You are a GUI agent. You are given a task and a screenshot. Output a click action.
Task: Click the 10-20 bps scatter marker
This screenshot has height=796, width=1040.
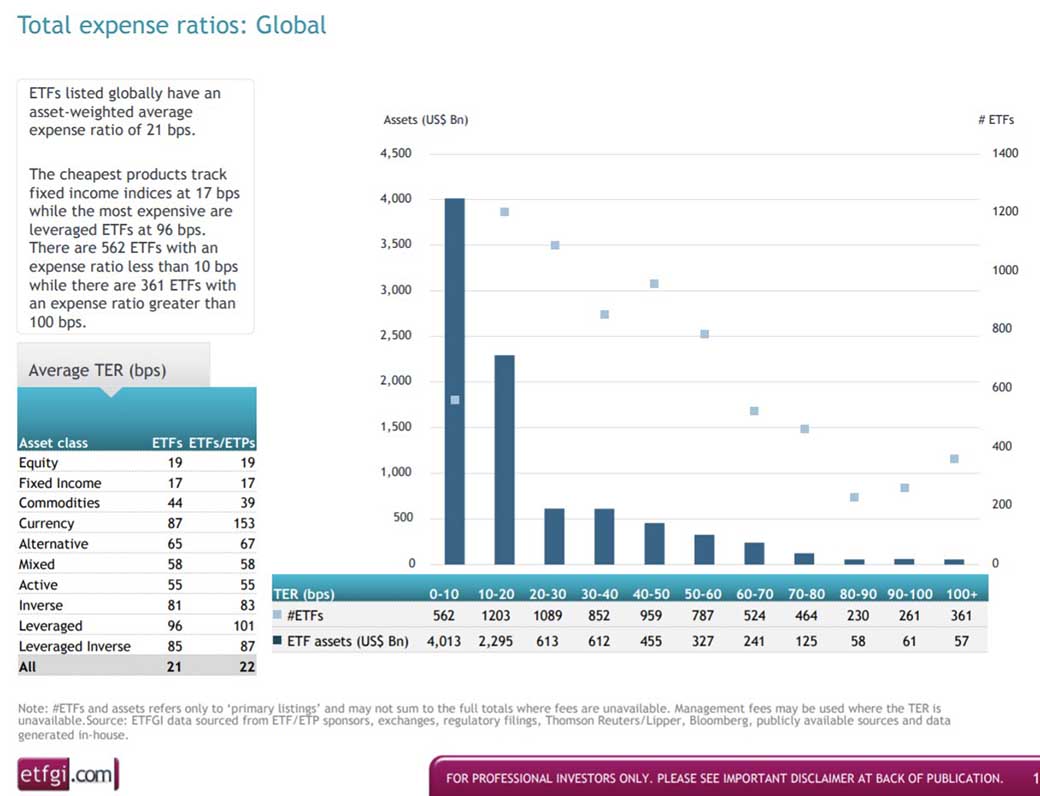pyautogui.click(x=505, y=212)
